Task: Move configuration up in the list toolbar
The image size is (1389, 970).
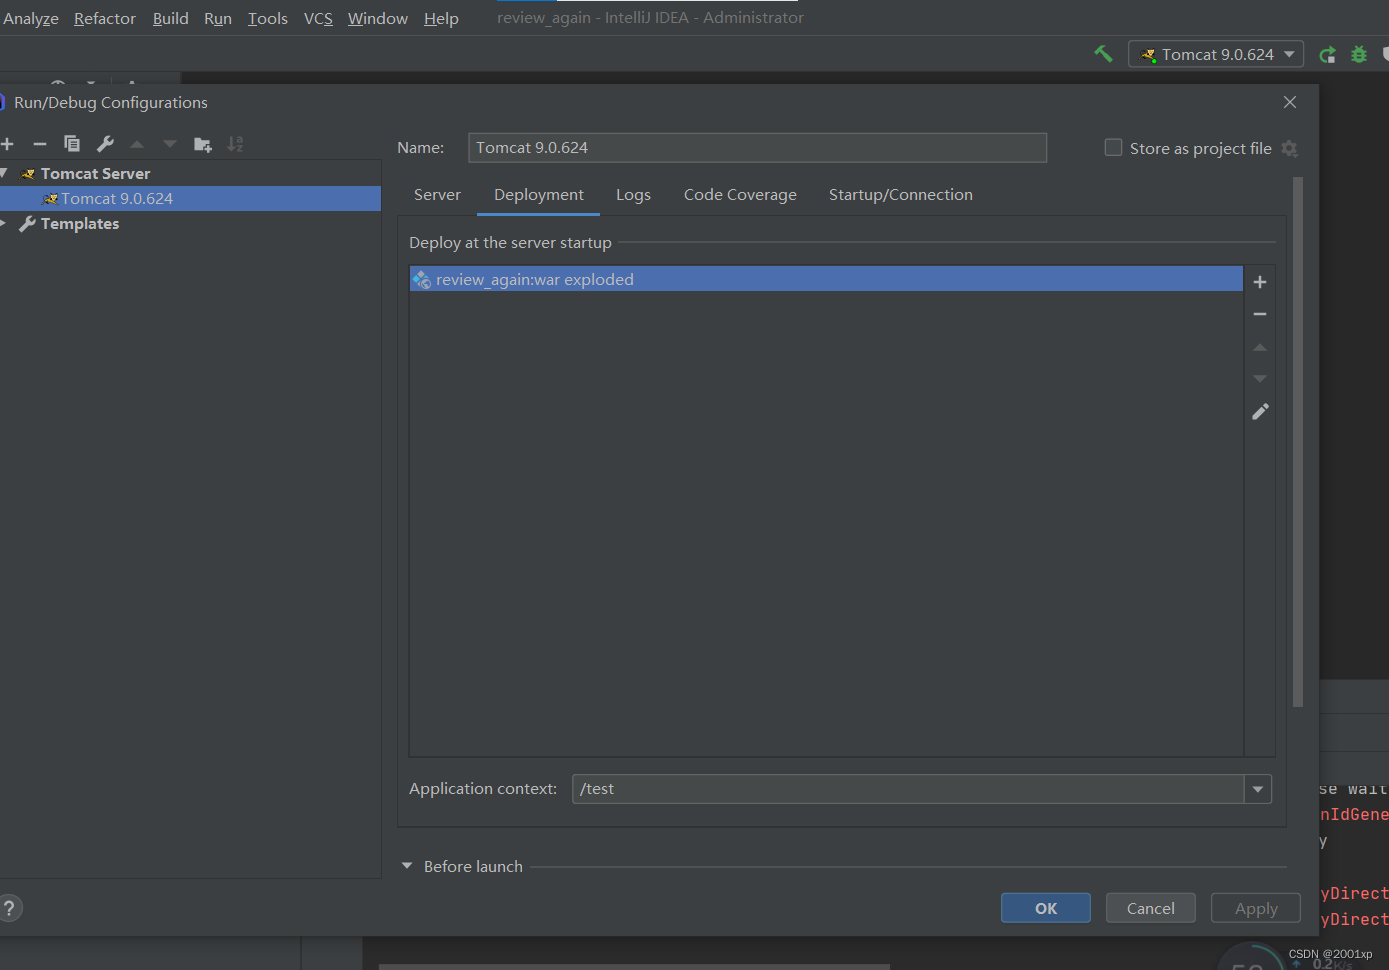Action: (137, 144)
